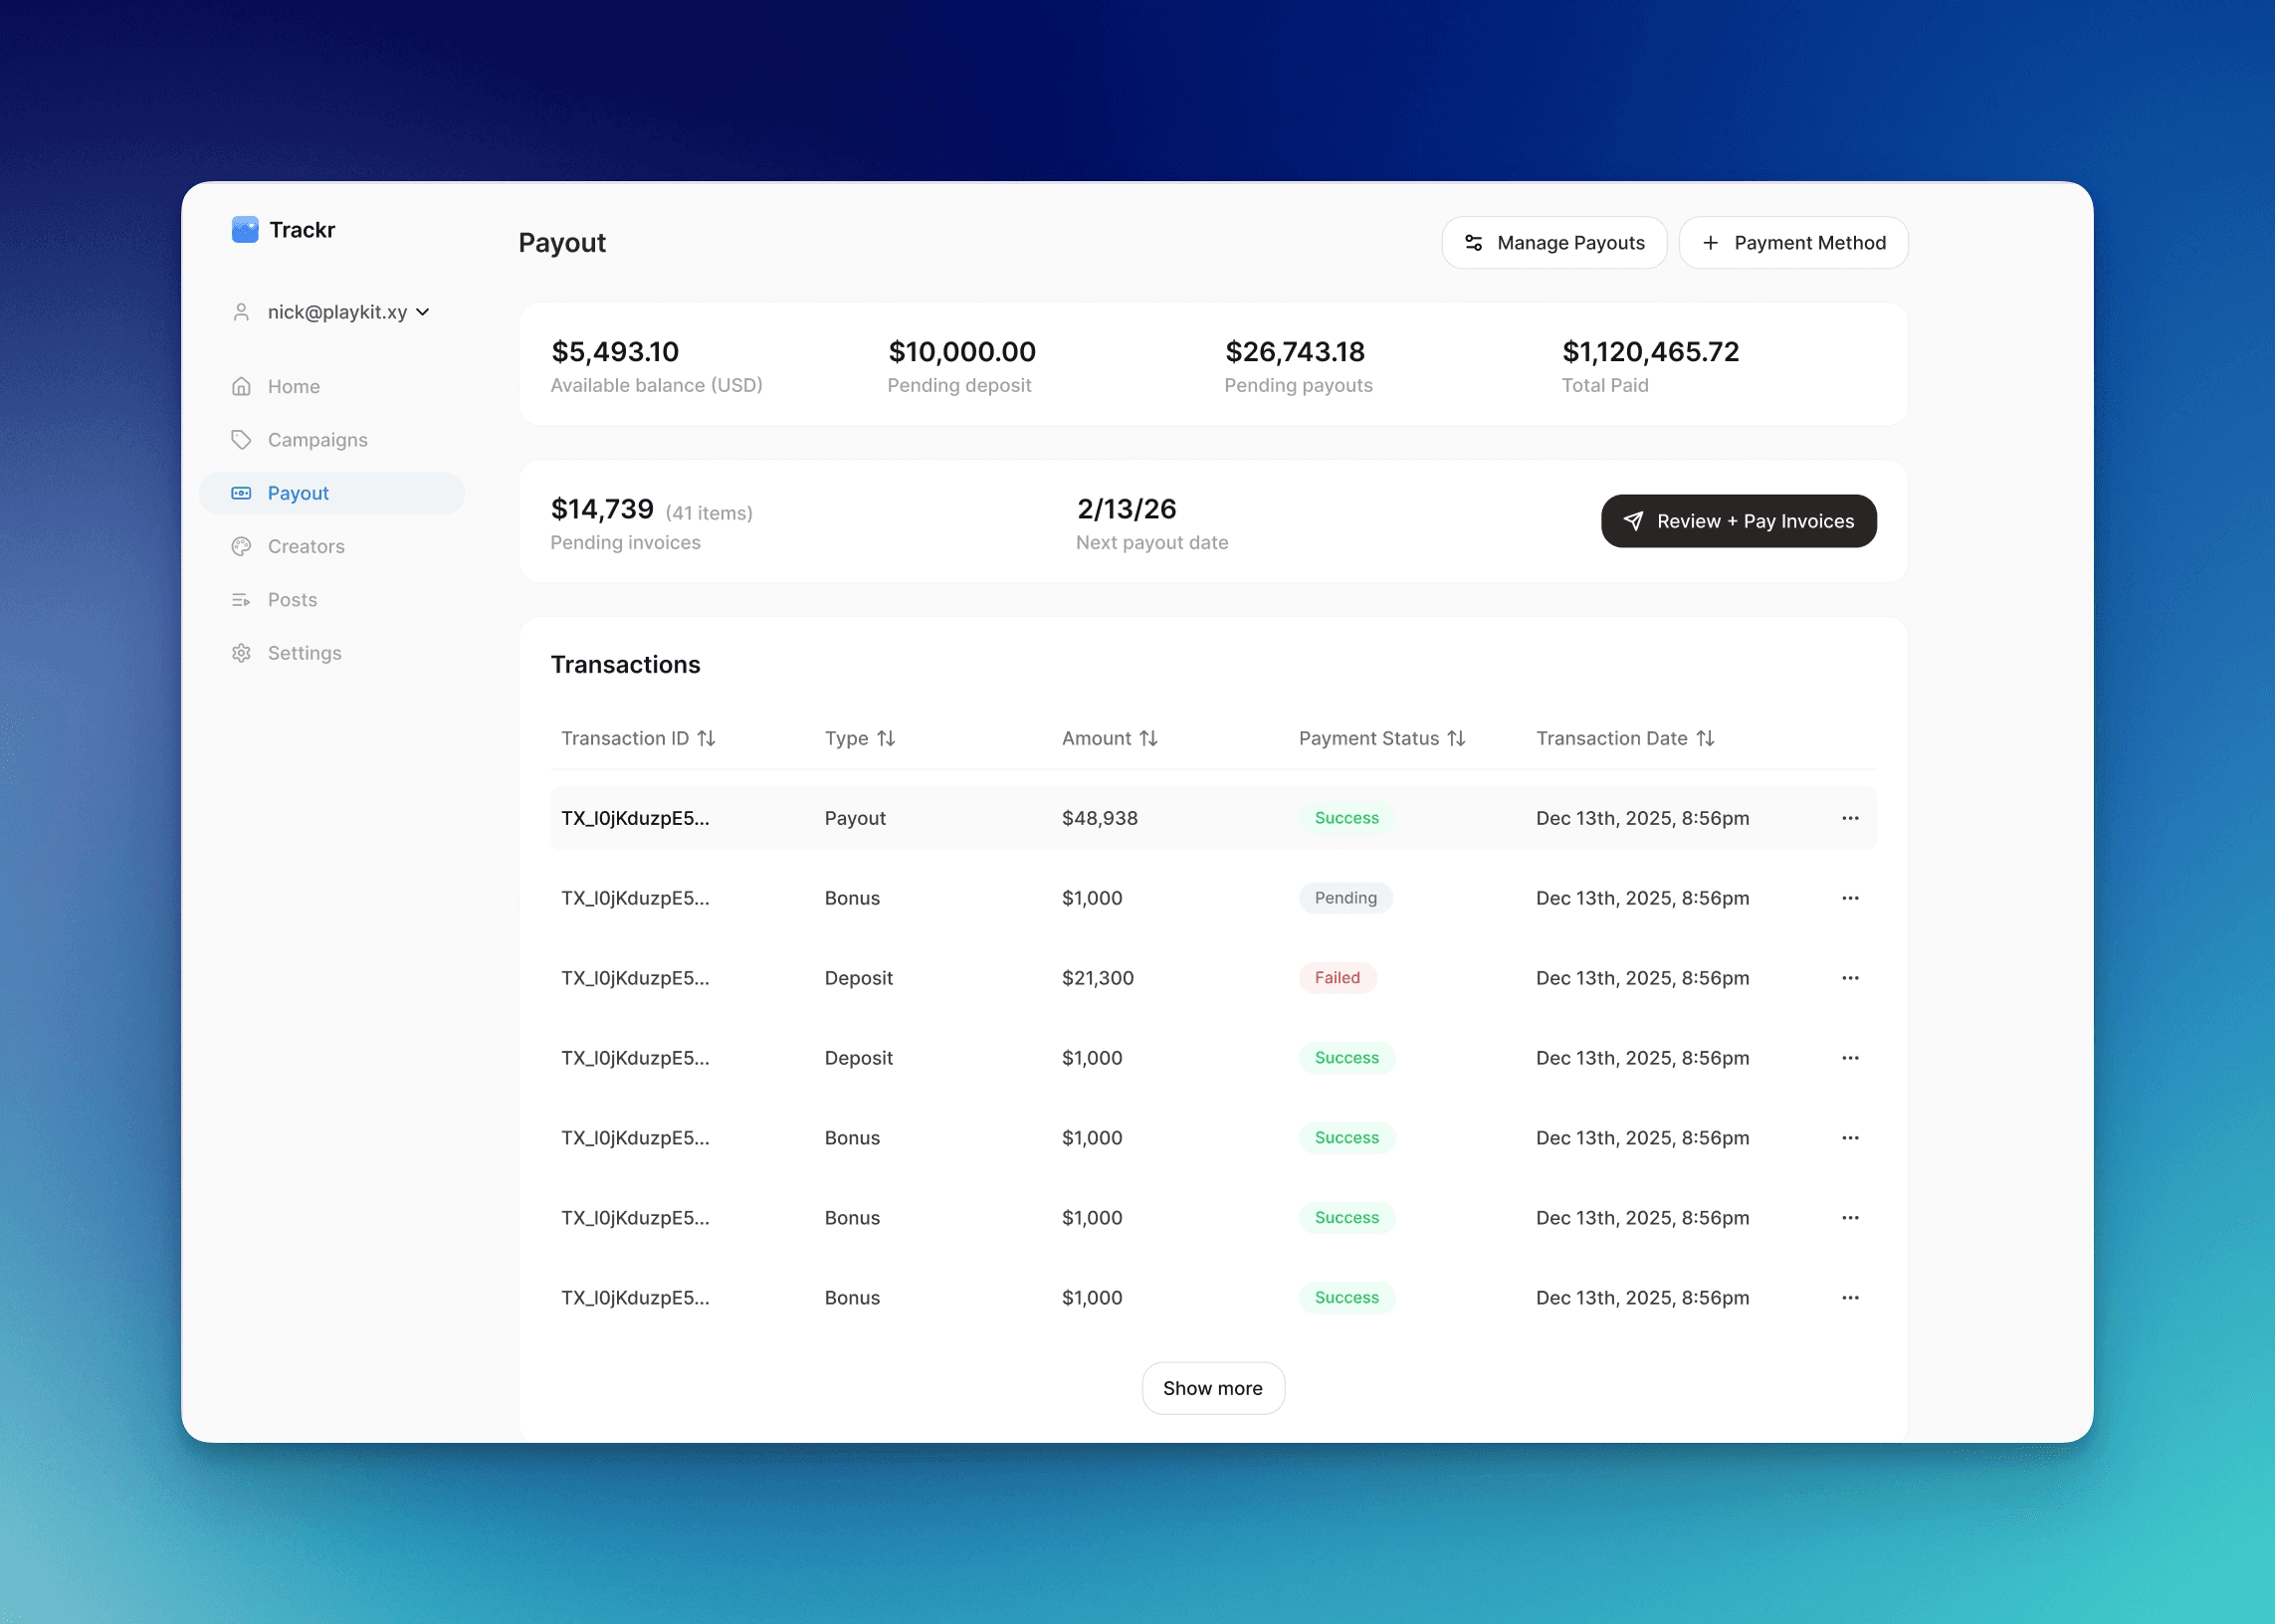2275x1624 pixels.
Task: Click the Trackr logo icon
Action: [245, 230]
